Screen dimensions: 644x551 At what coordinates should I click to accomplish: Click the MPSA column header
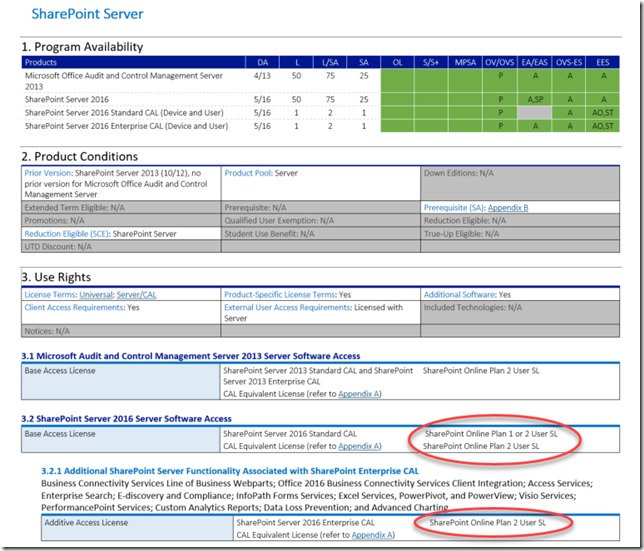pyautogui.click(x=465, y=62)
